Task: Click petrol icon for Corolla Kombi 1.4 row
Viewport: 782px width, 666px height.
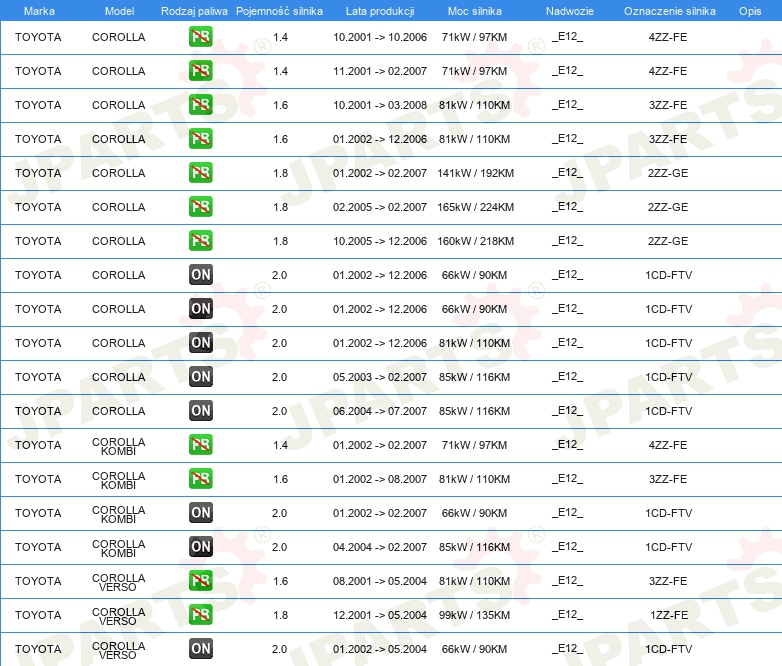Action: pyautogui.click(x=200, y=444)
